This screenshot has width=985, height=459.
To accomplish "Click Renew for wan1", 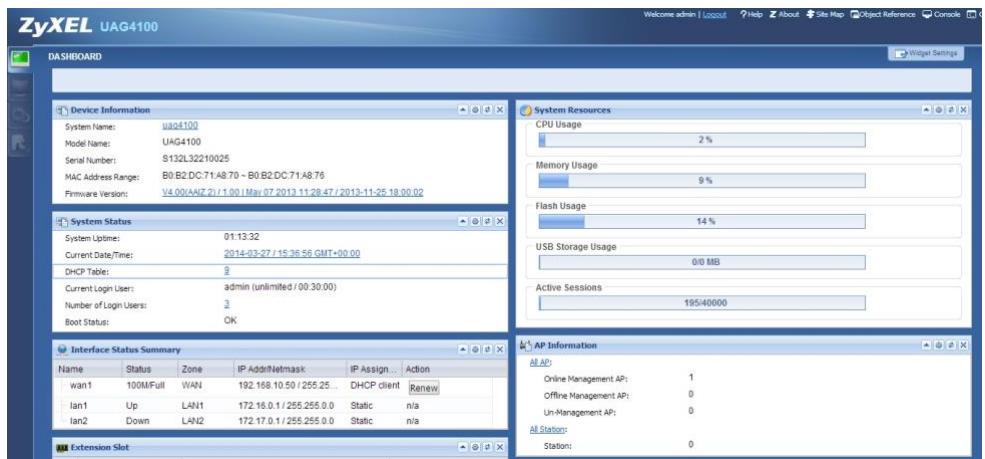I will (x=424, y=388).
